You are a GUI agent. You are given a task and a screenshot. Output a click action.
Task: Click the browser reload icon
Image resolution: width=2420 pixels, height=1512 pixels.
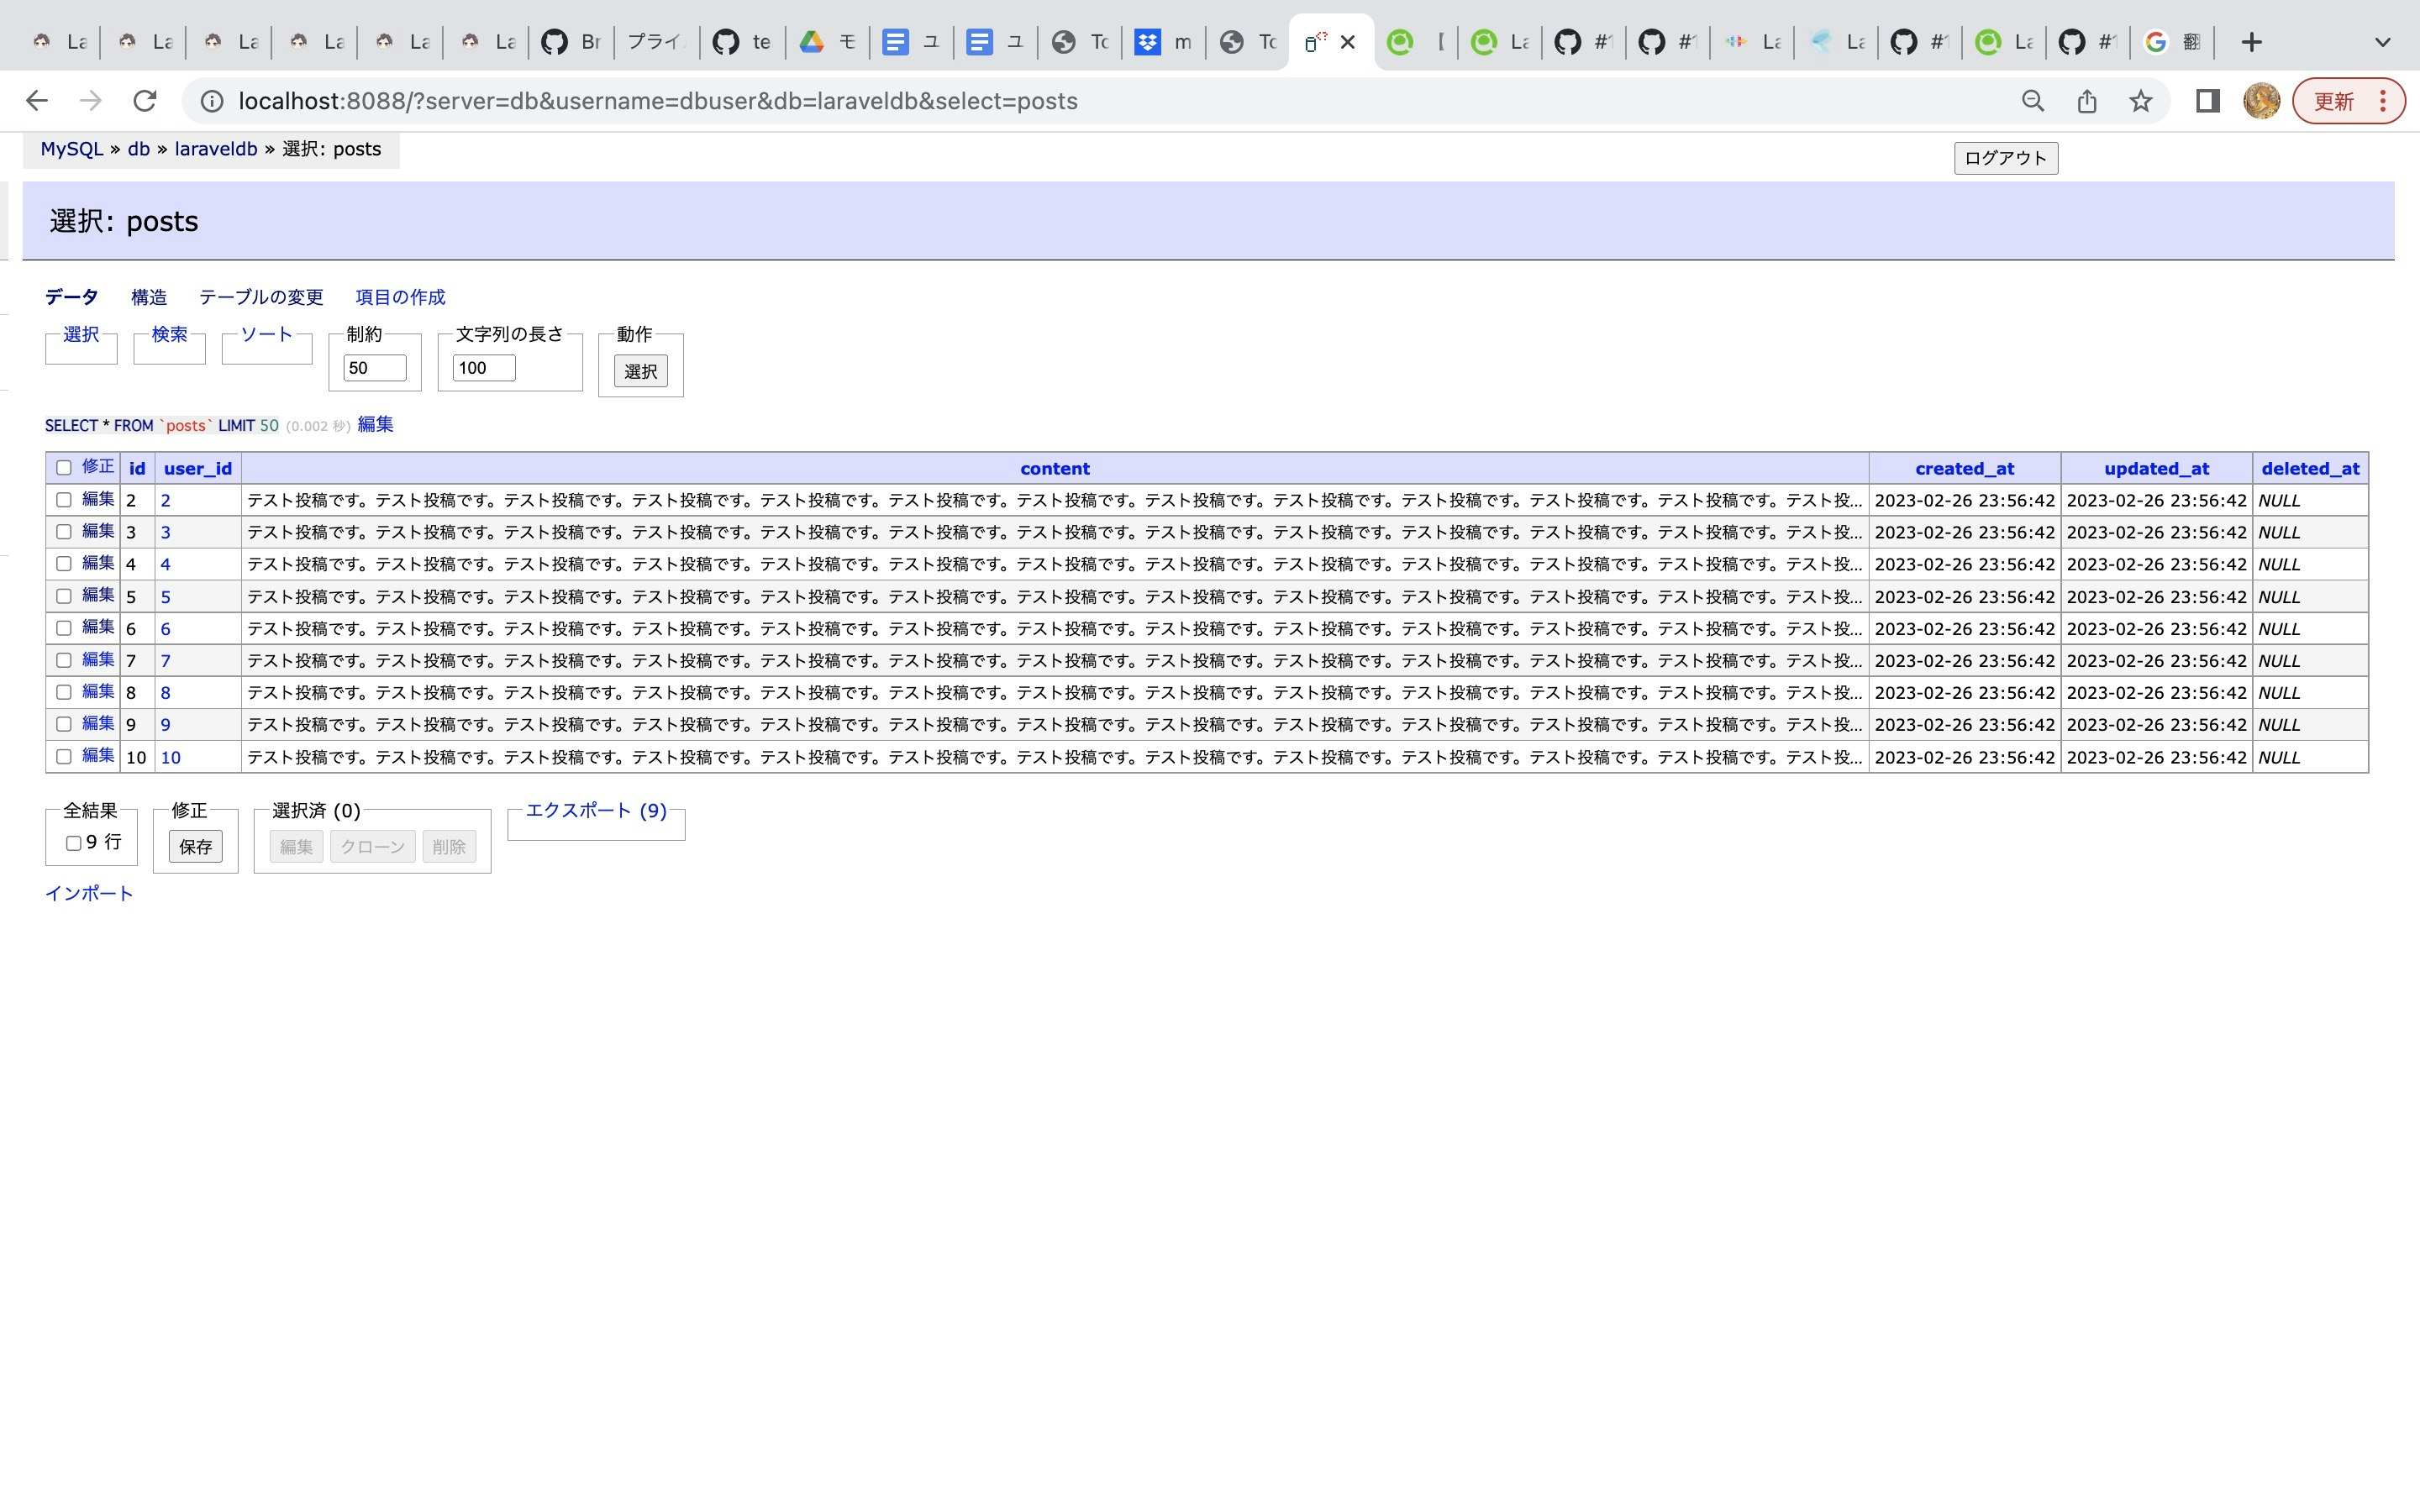click(145, 101)
